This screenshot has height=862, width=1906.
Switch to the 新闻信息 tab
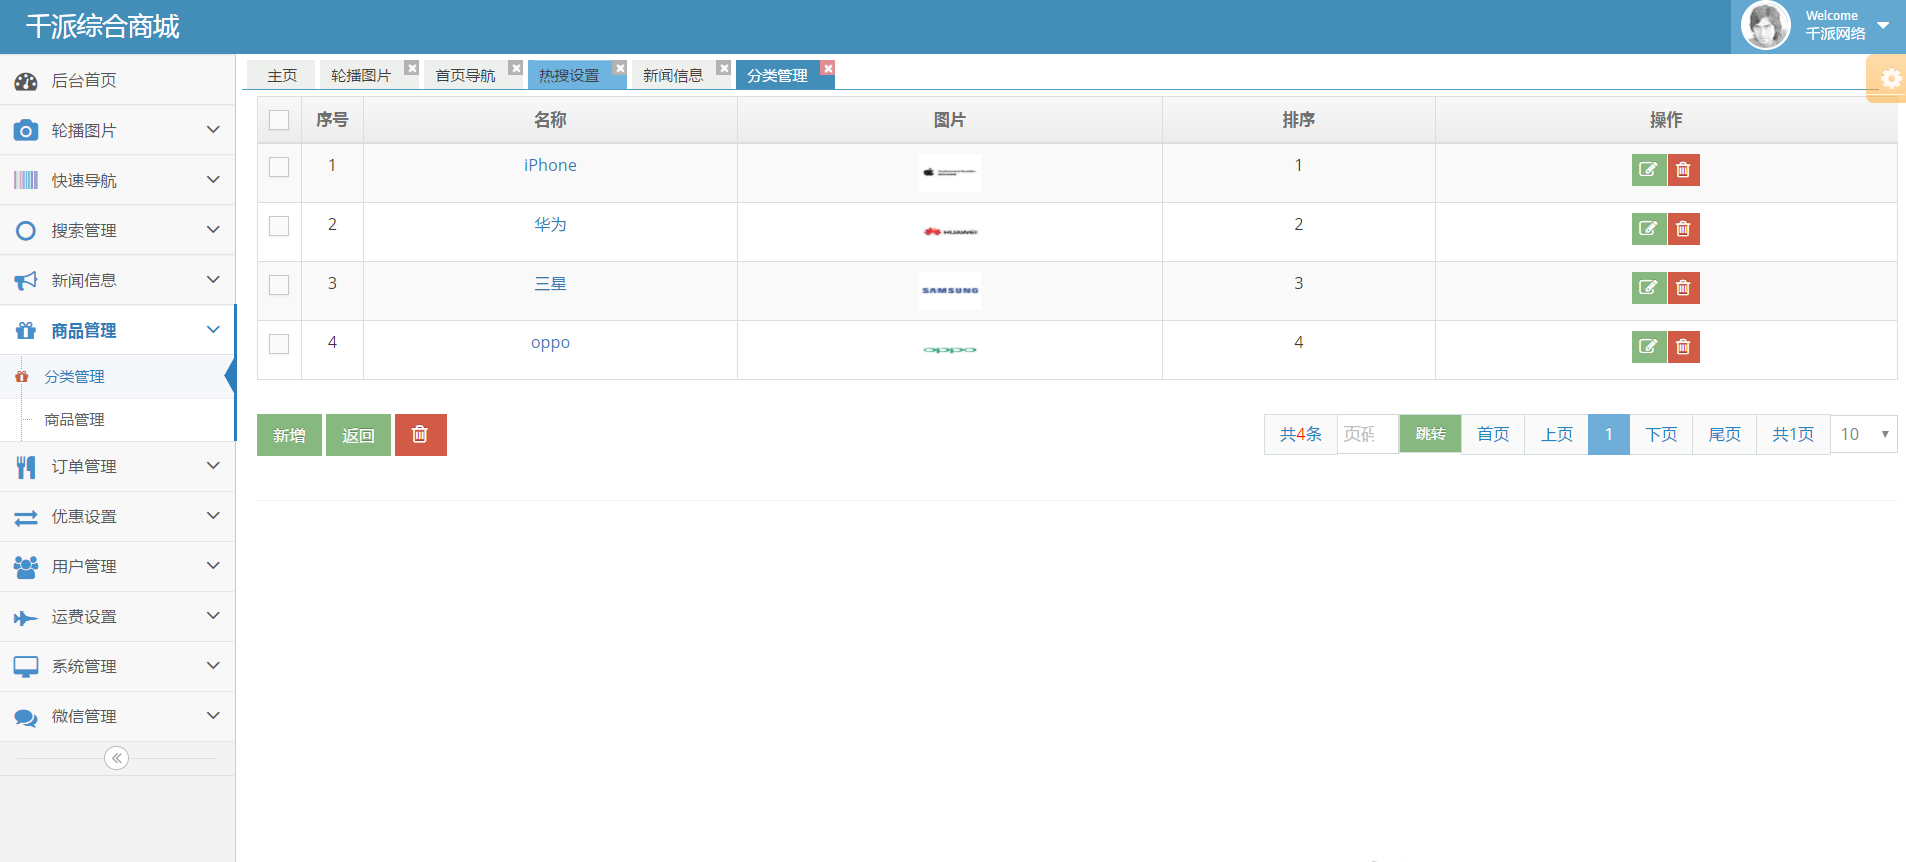coord(673,75)
